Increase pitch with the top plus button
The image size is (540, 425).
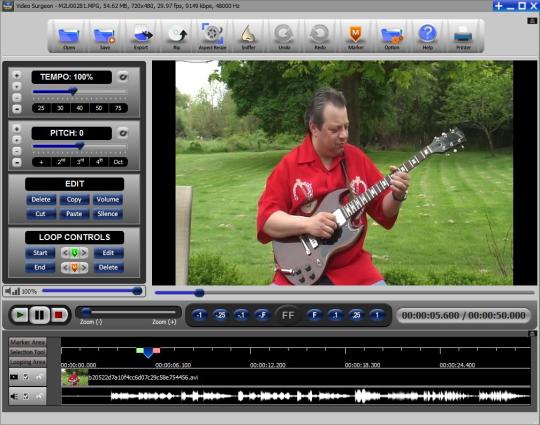(x=17, y=129)
